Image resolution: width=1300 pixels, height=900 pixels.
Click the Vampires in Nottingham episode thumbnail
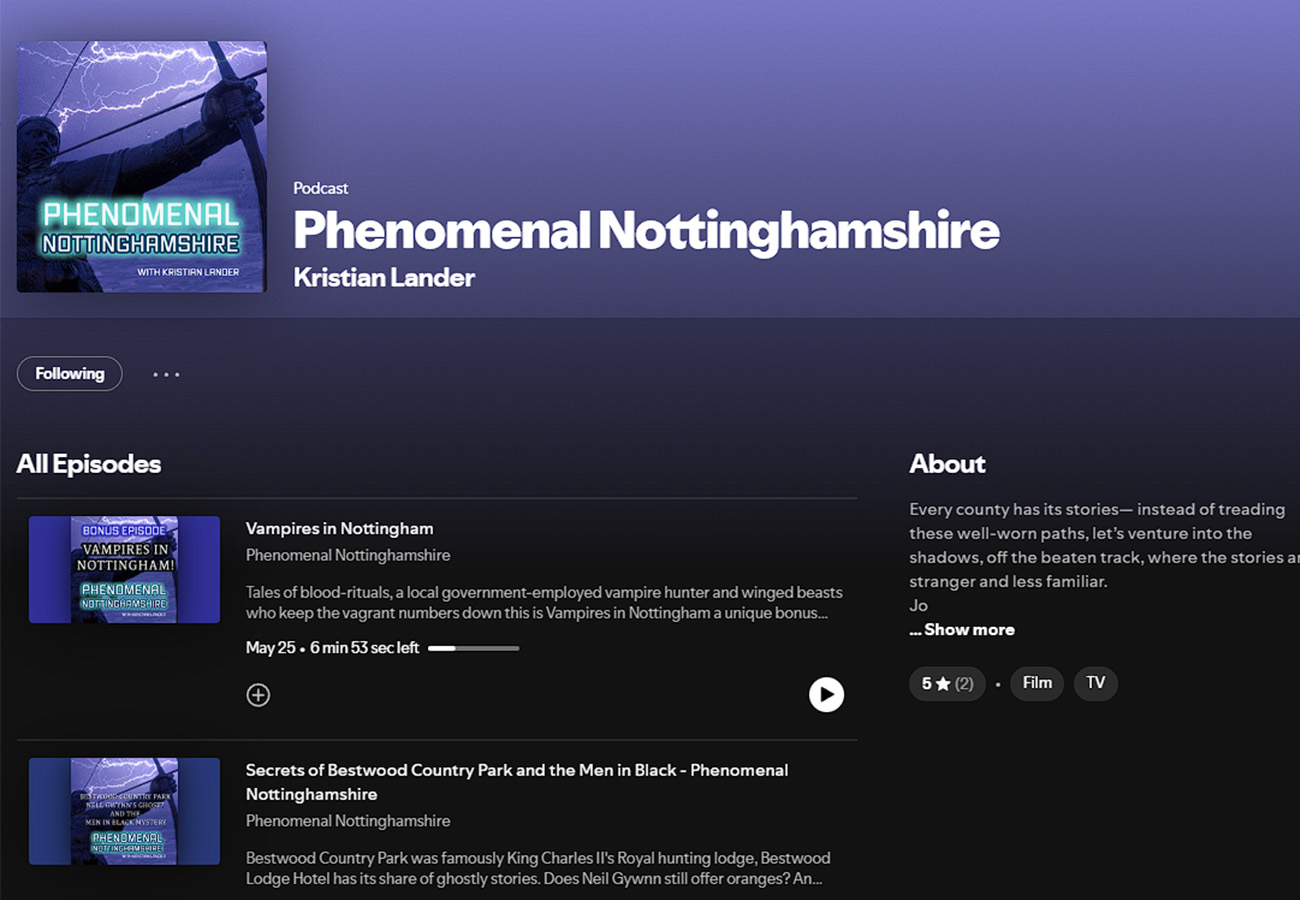tap(124, 570)
